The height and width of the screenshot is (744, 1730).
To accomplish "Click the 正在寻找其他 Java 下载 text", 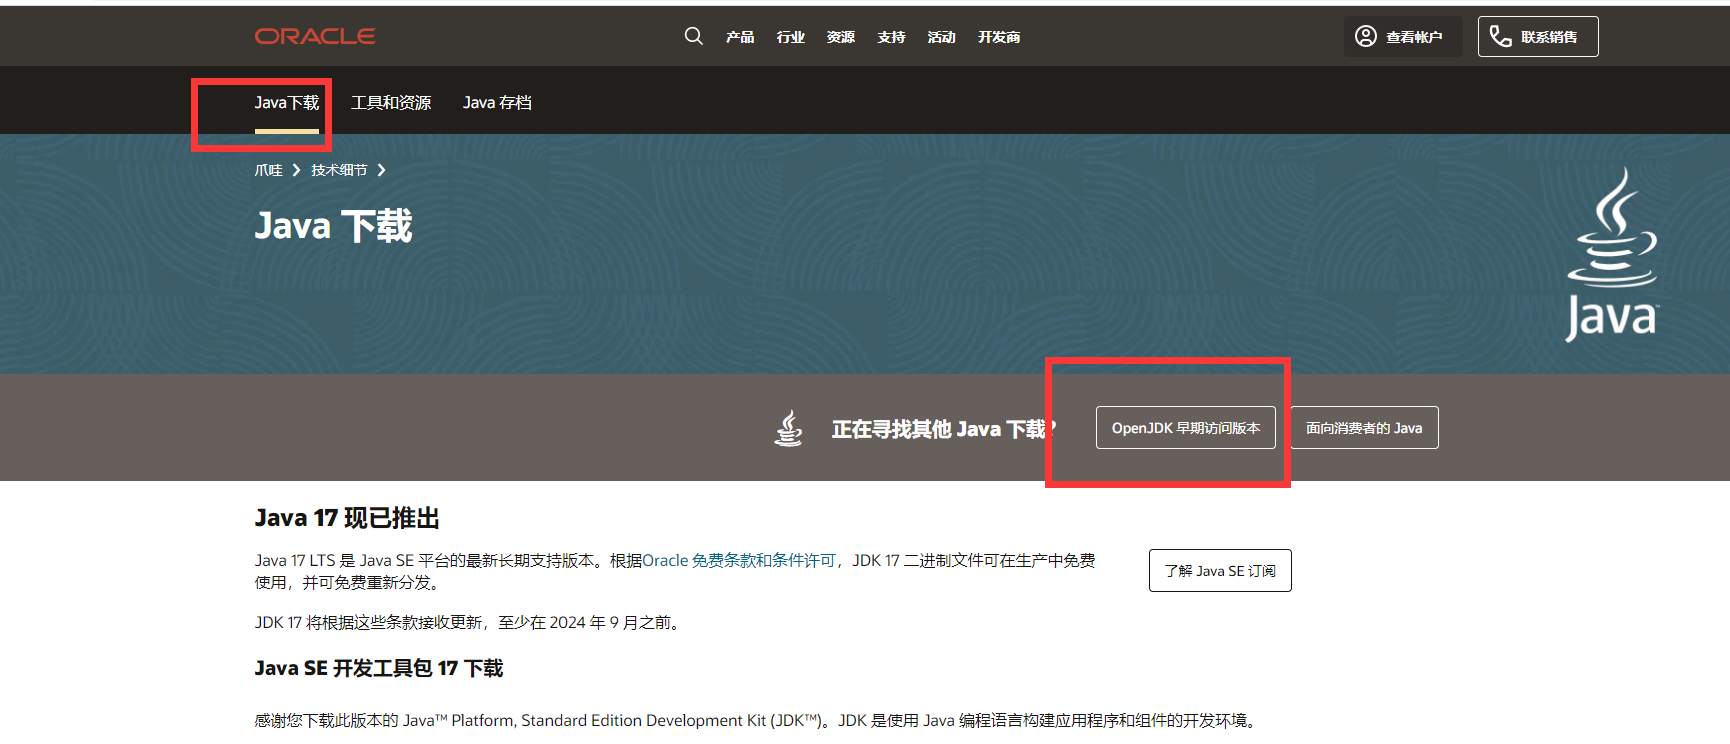I will click(943, 429).
